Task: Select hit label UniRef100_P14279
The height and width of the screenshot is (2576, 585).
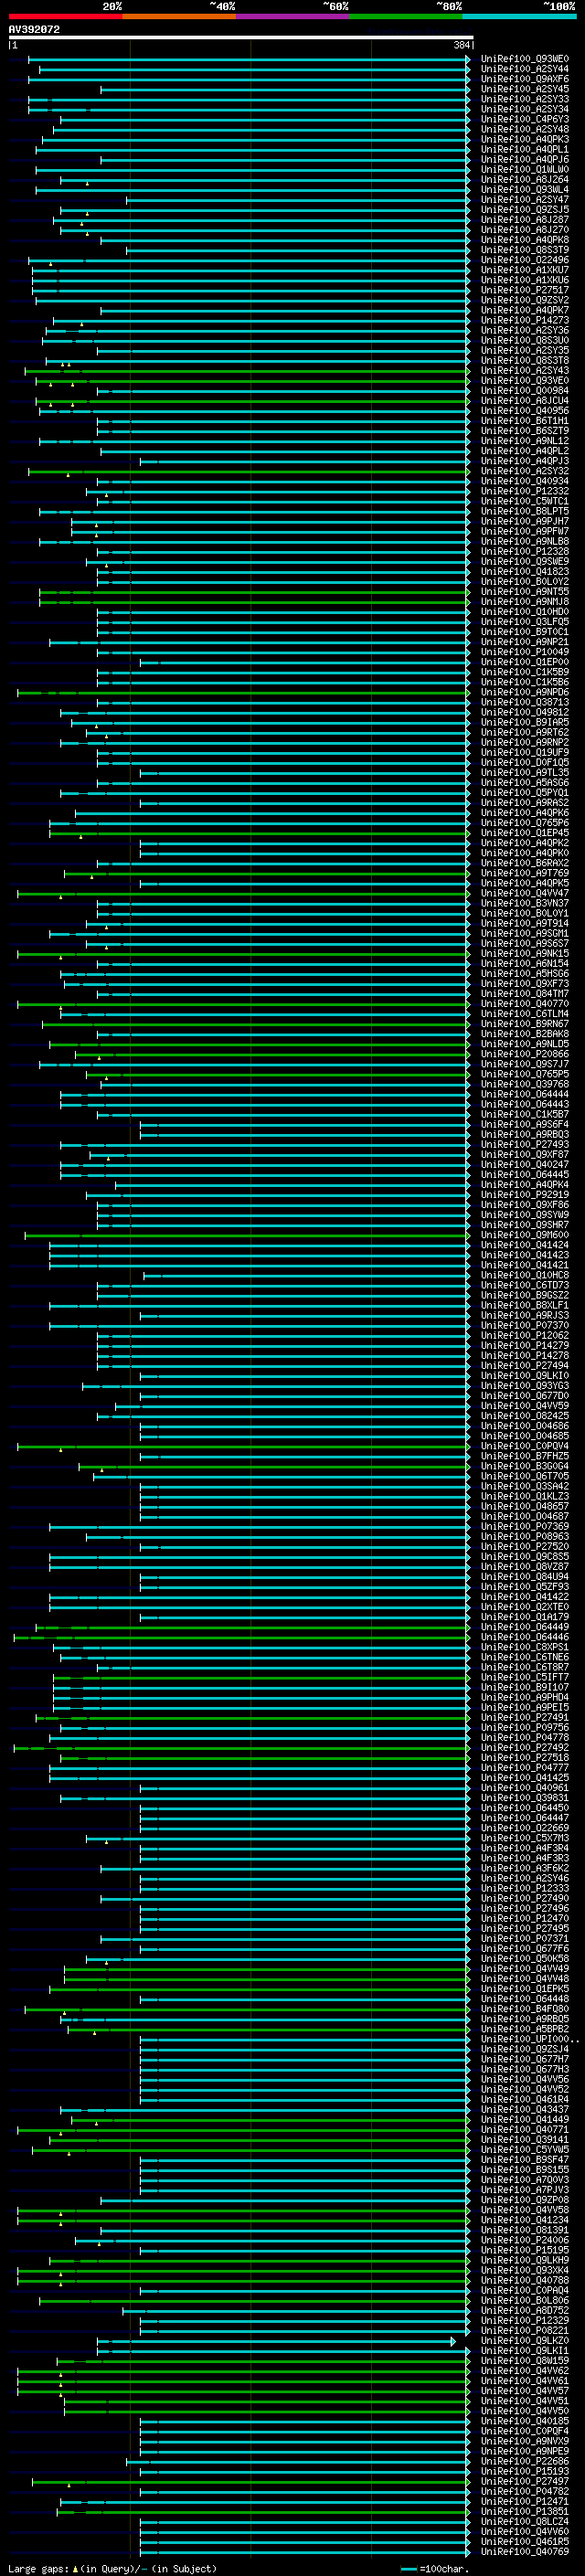Action: [525, 1346]
